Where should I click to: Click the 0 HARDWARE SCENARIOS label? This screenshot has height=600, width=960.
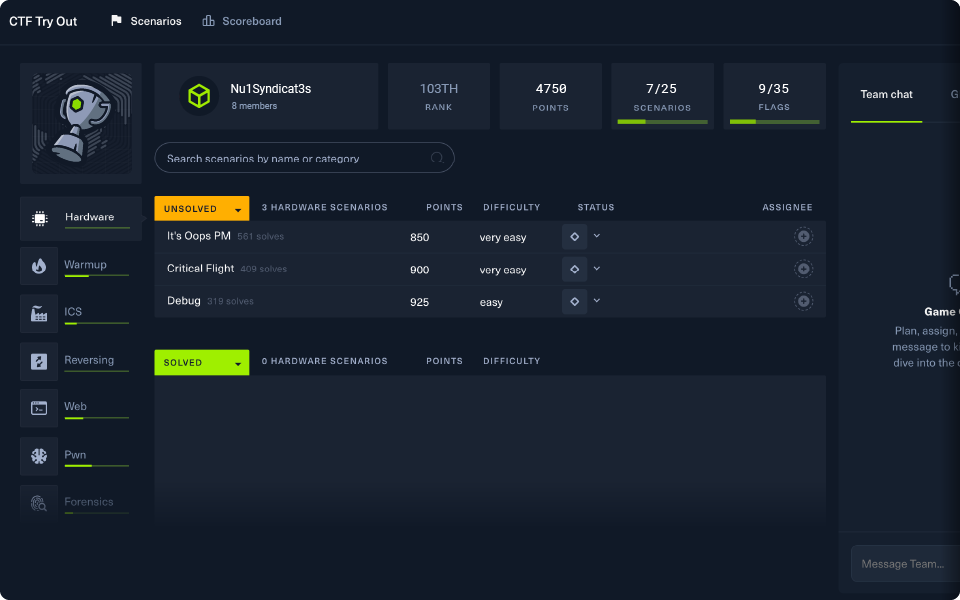324,361
